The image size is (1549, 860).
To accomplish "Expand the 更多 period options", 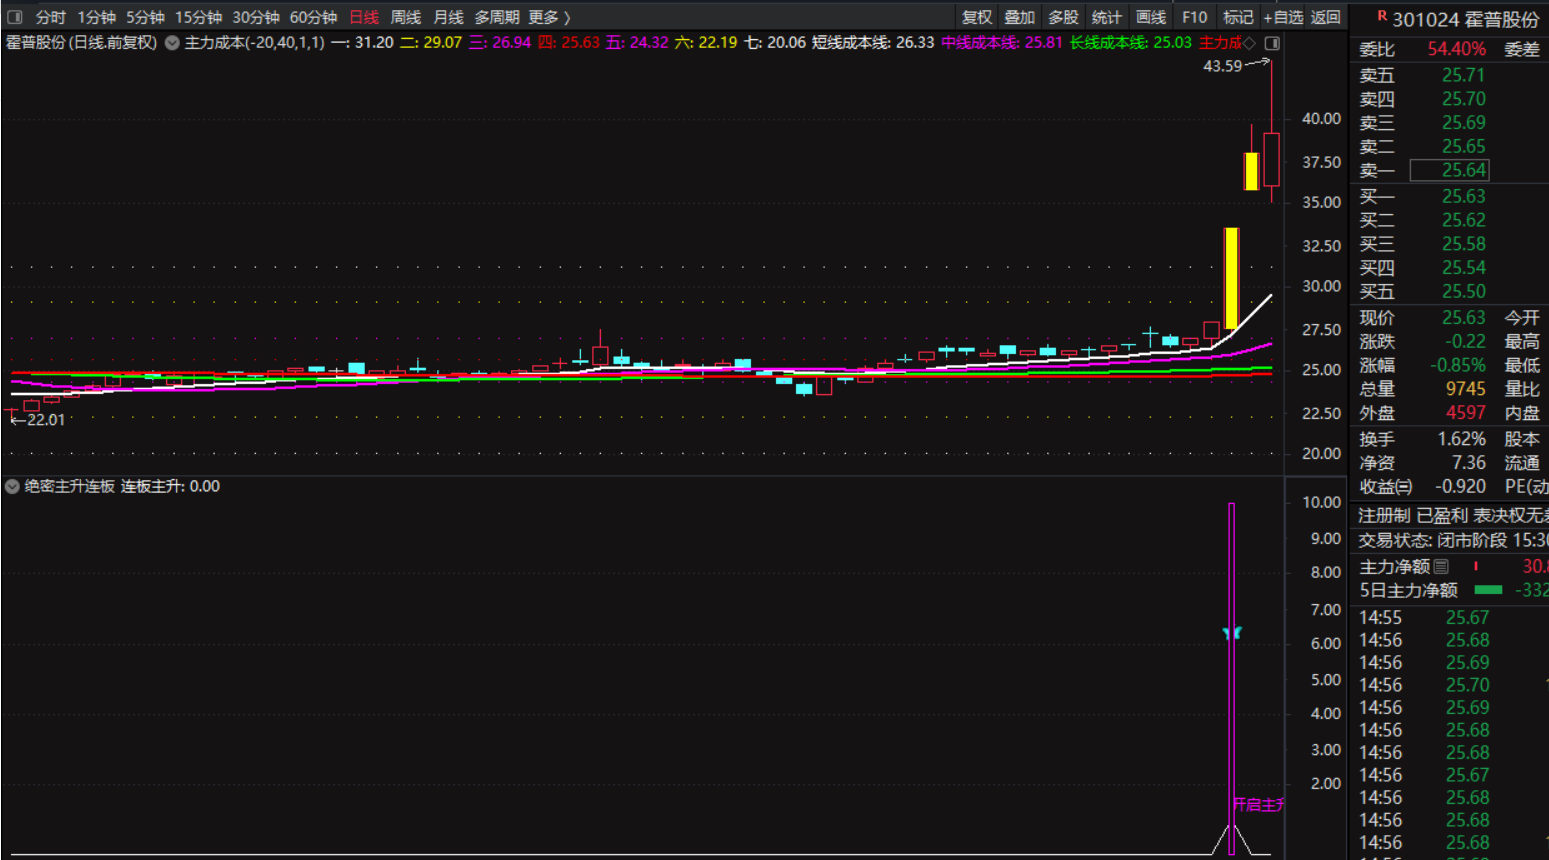I will (549, 17).
